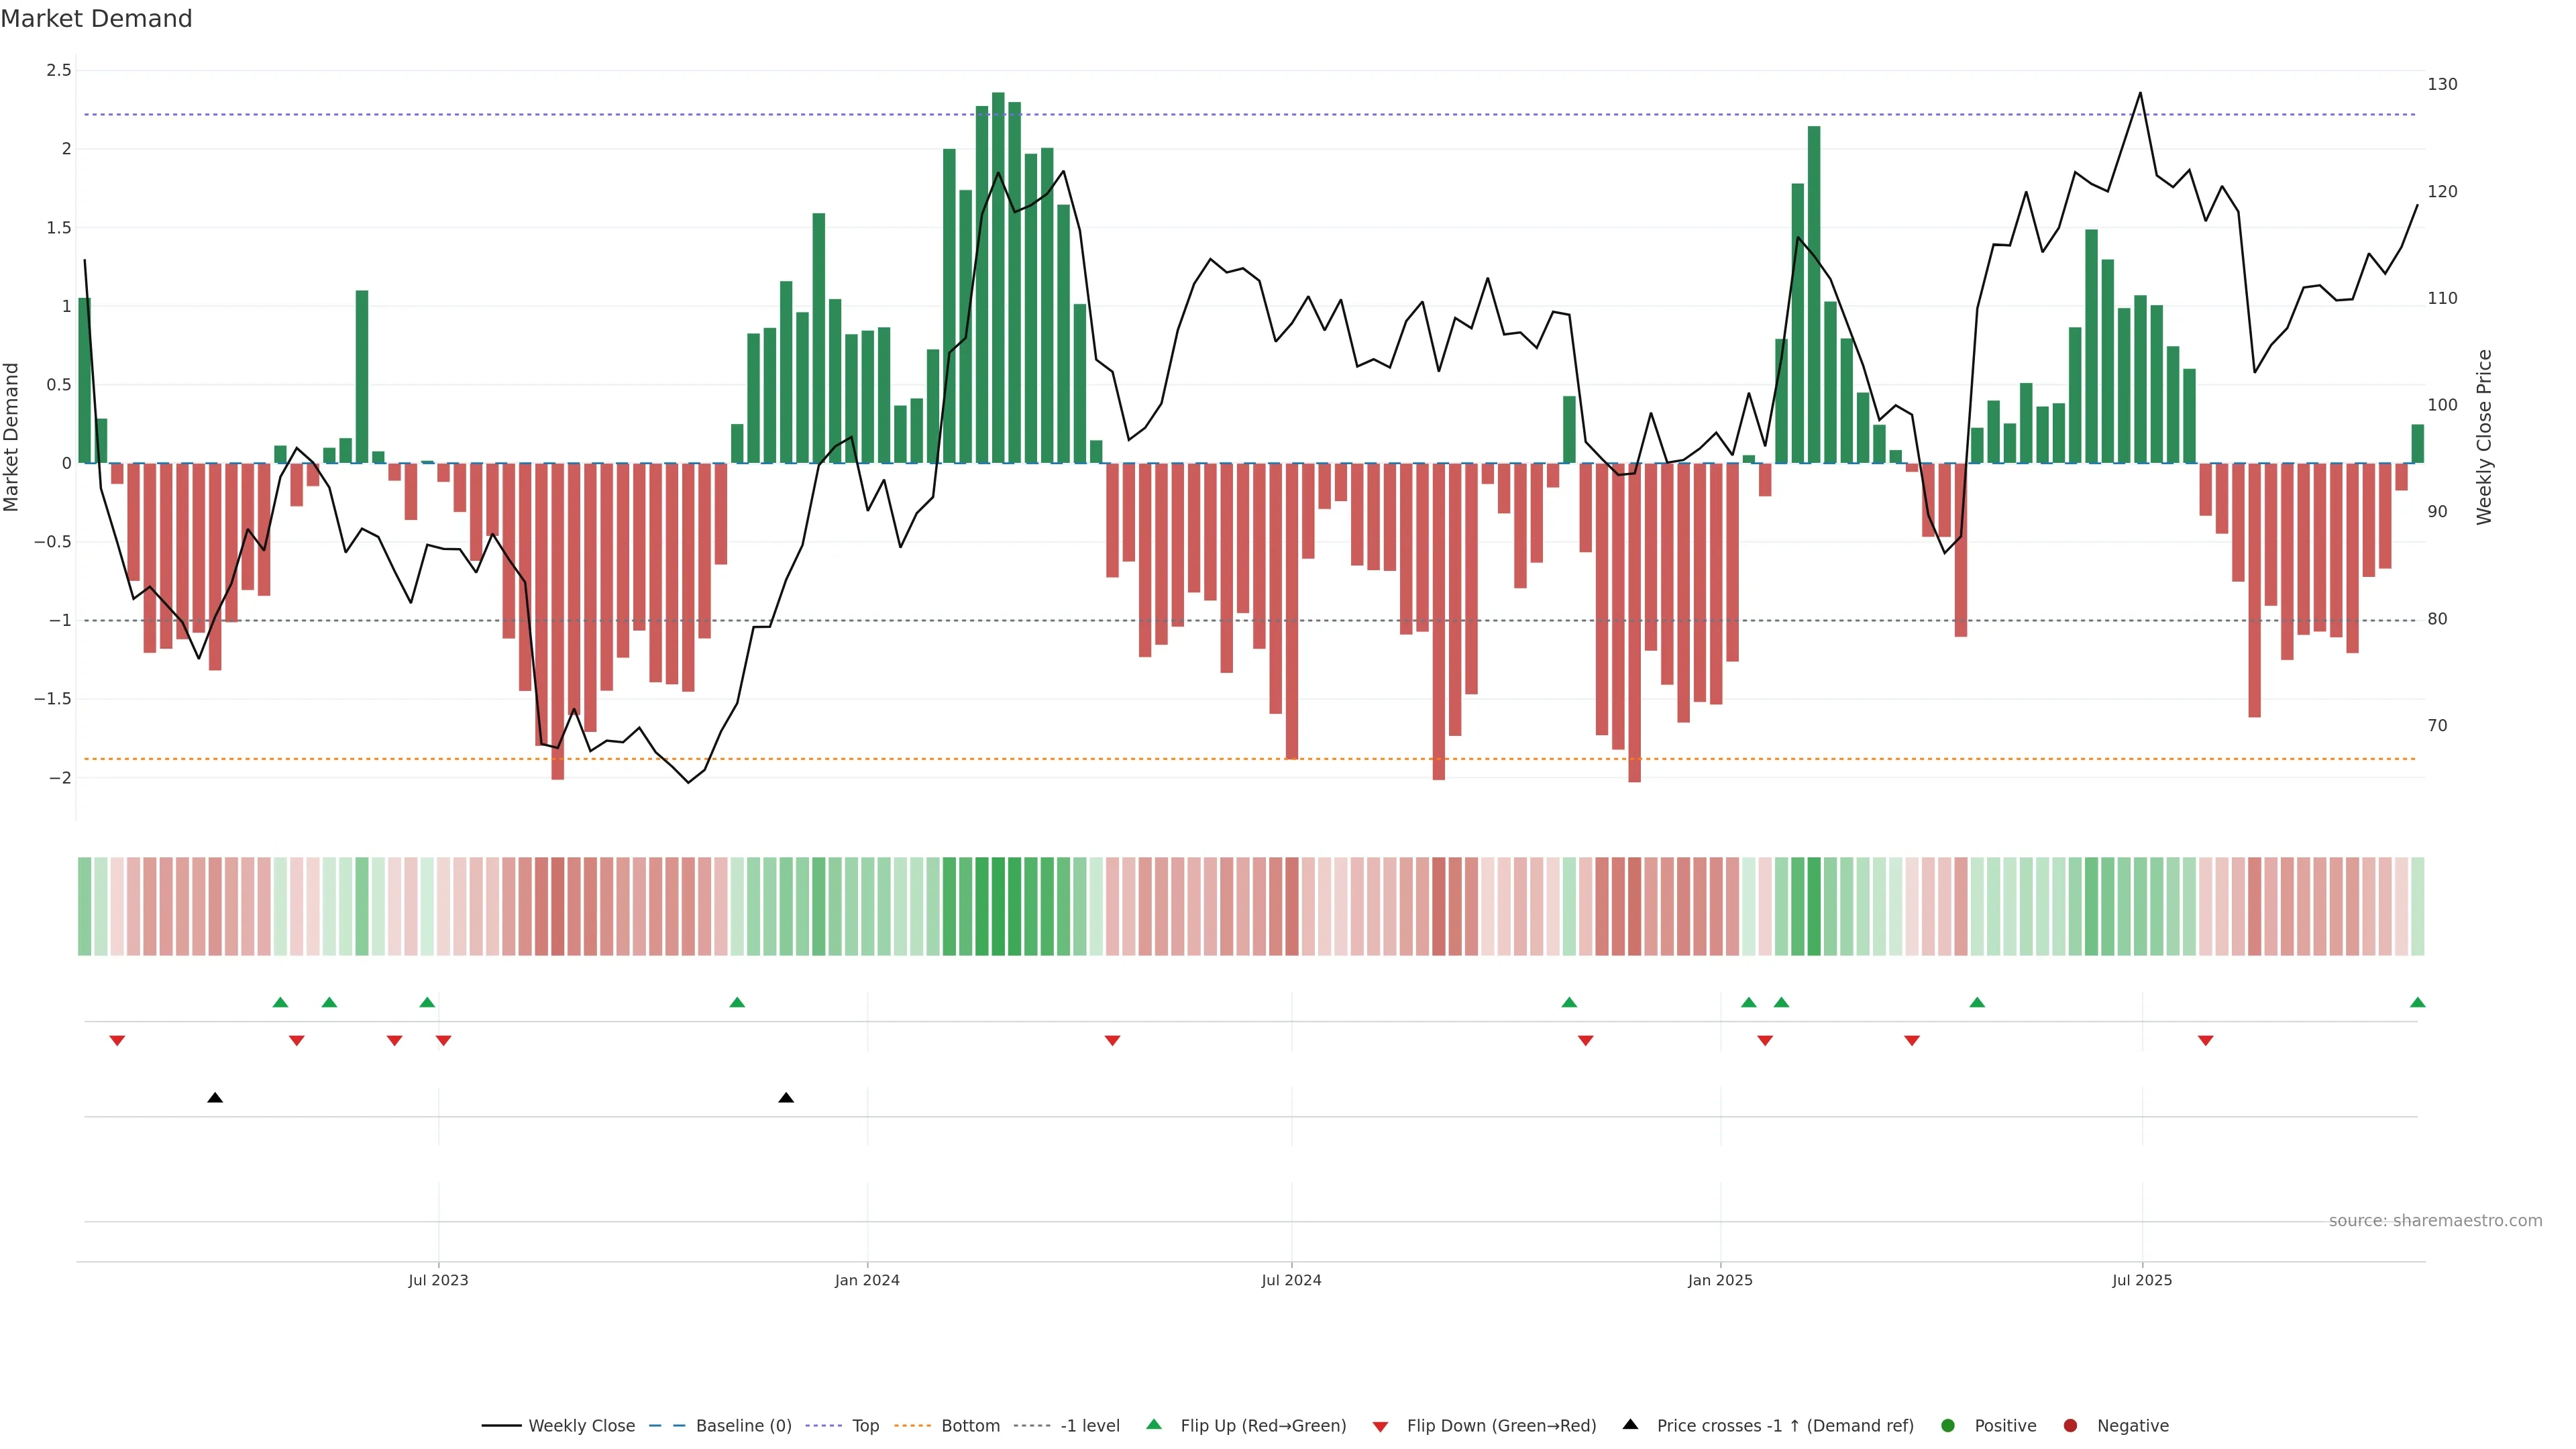
Task: Click the leftmost heatmap strip cell
Action: 85,906
